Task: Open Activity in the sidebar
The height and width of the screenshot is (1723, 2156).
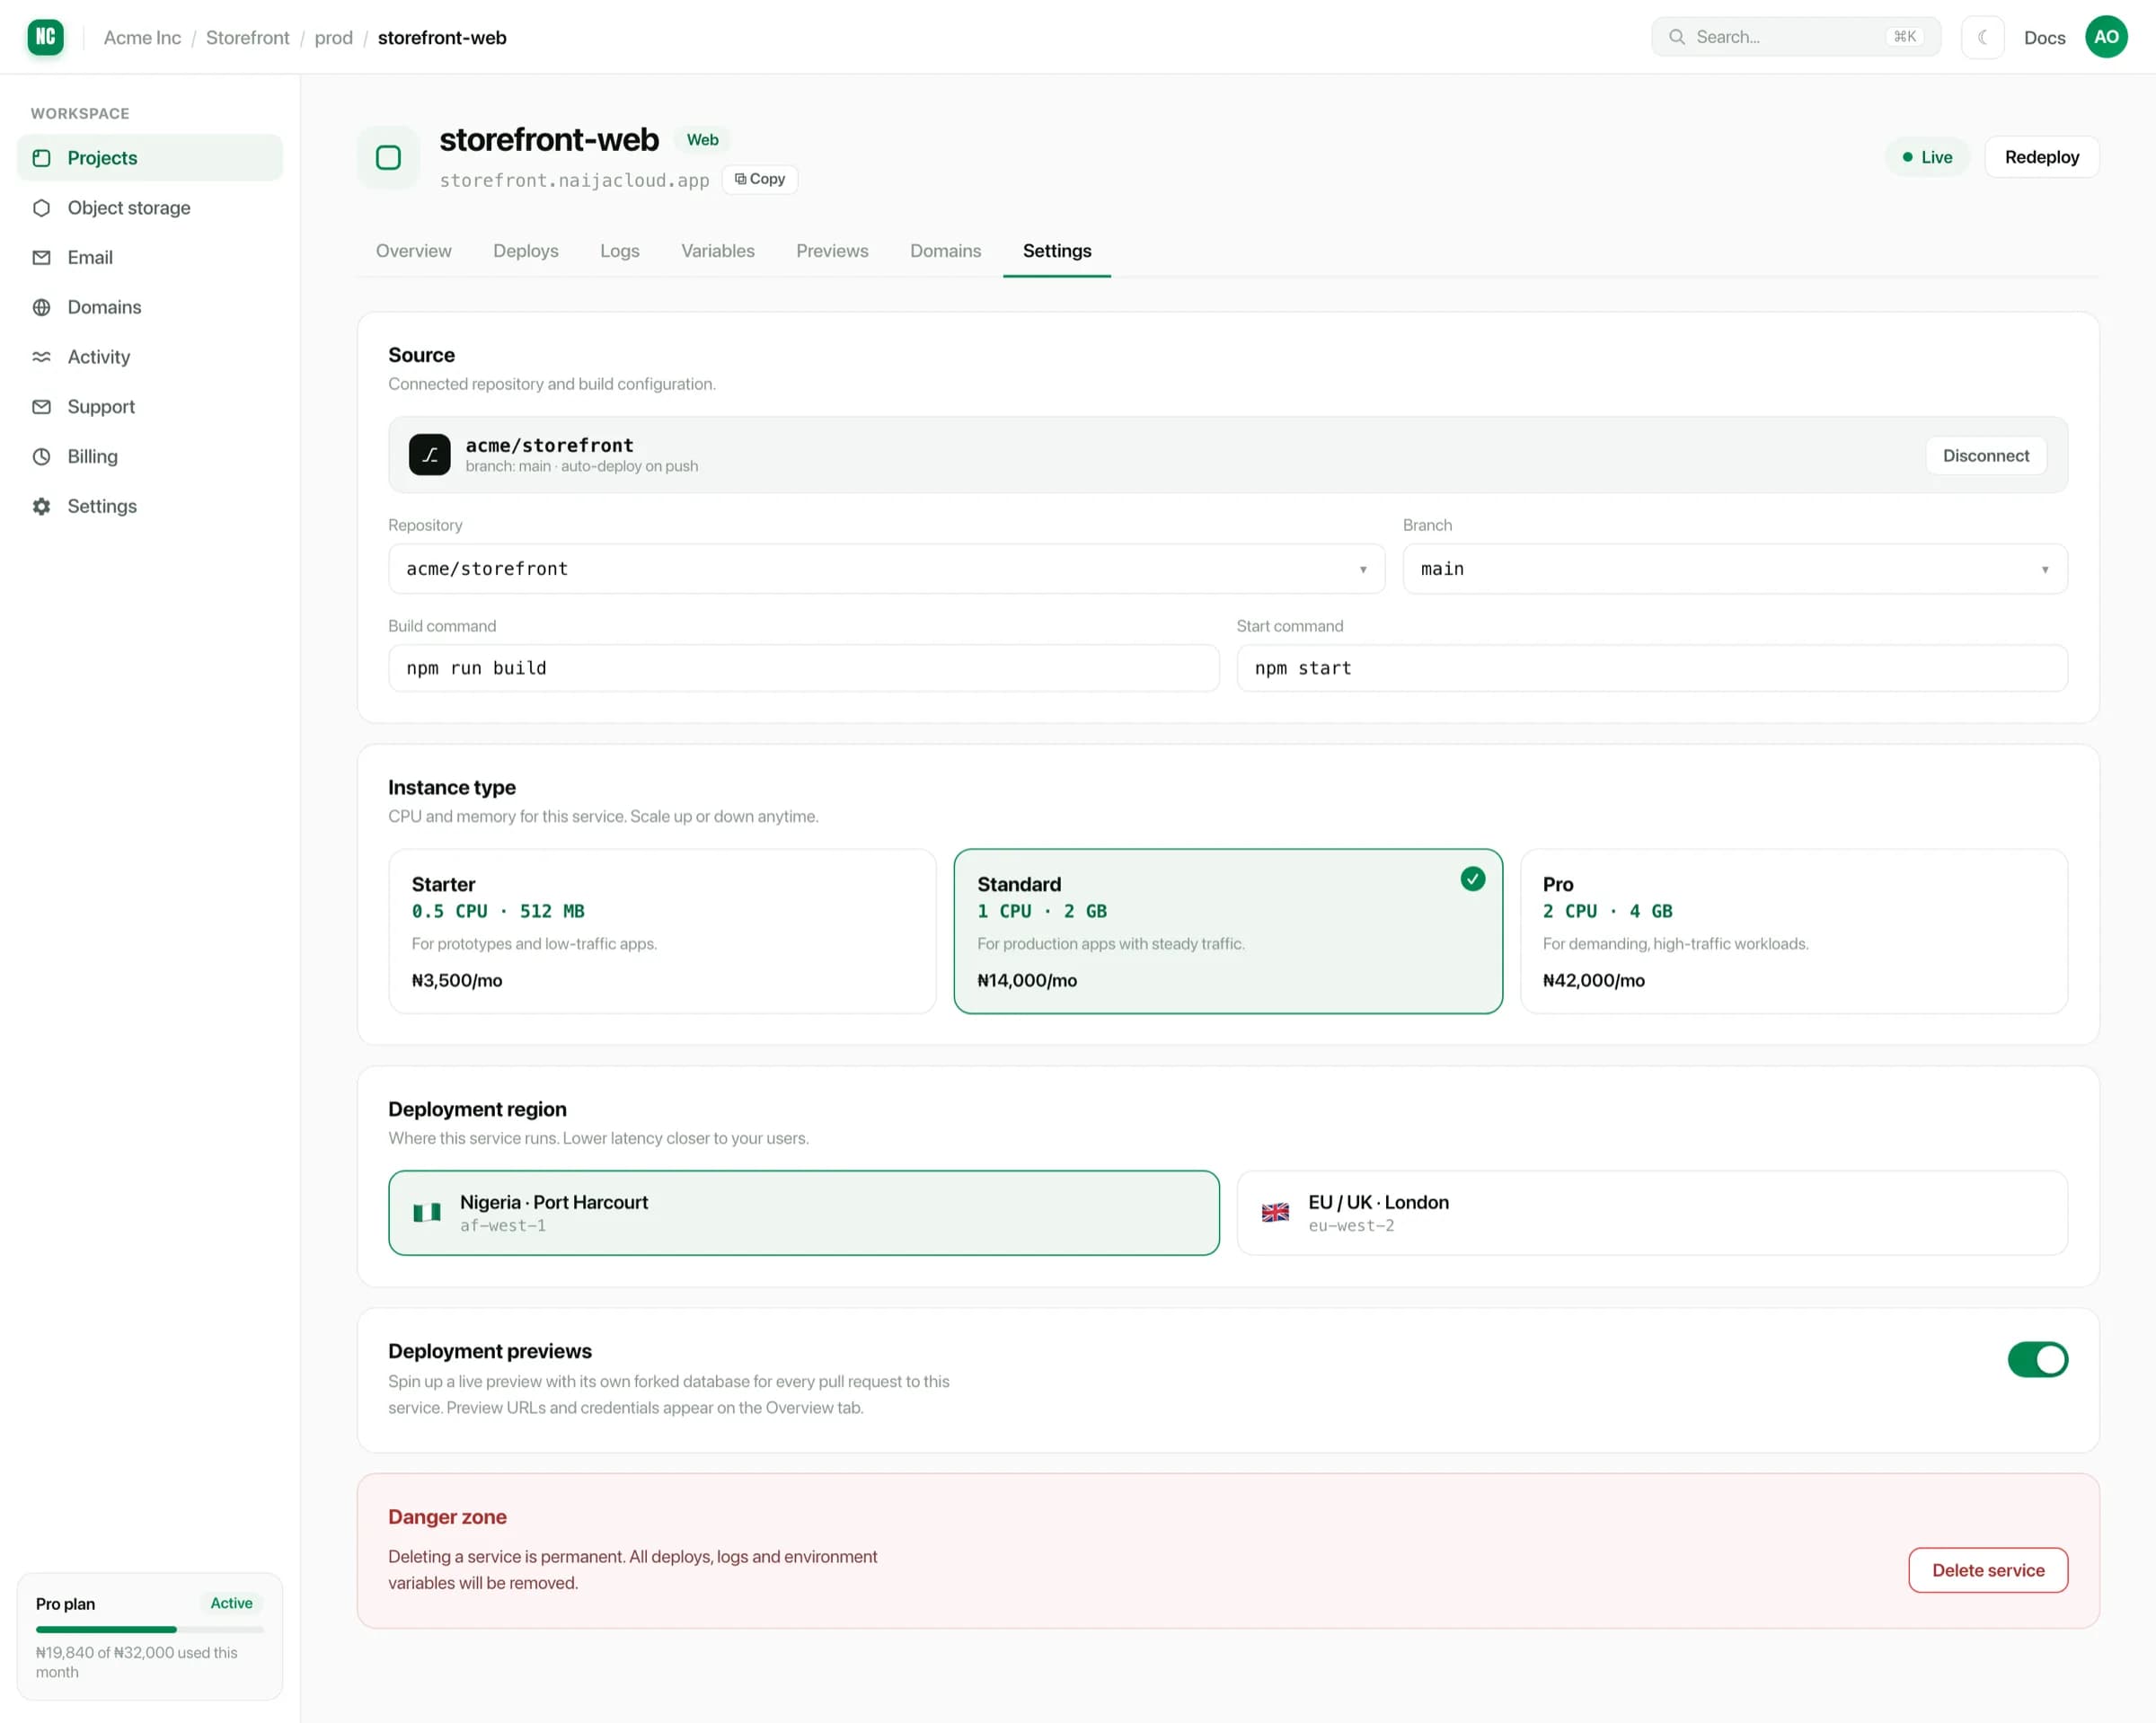Action: (150, 357)
